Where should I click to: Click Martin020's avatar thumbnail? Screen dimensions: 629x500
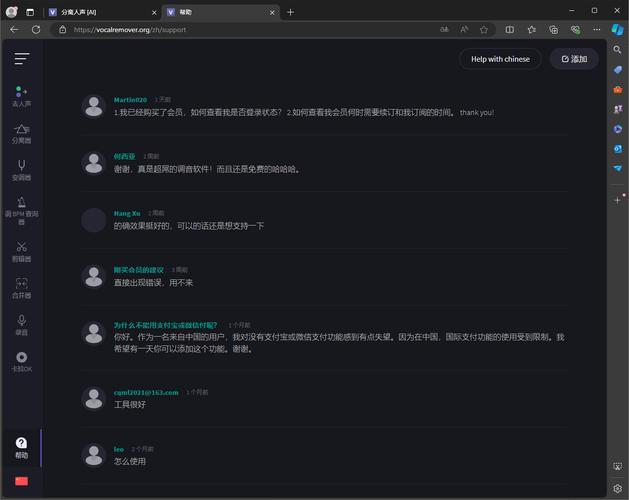click(x=94, y=106)
